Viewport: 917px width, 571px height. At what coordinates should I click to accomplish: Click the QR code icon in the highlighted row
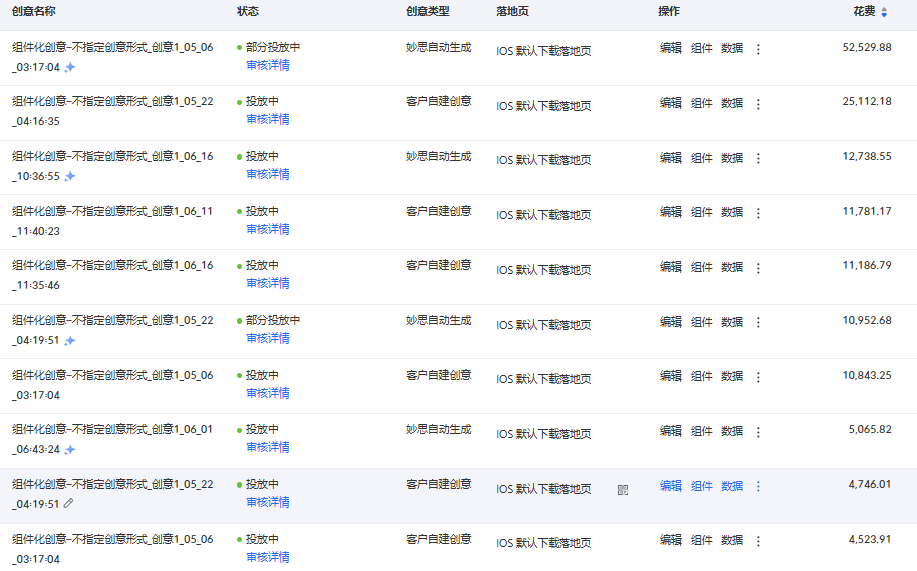(623, 490)
